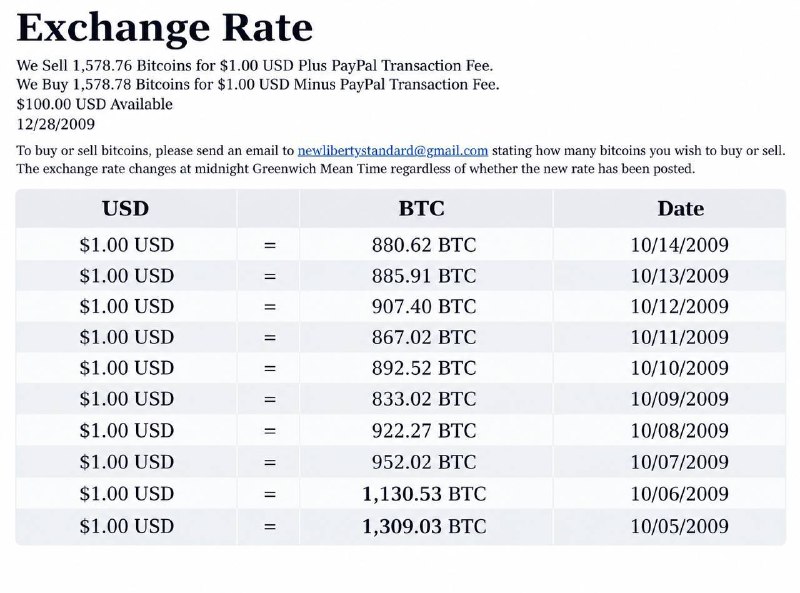This screenshot has height=593, width=800.
Task: Click the Exchange Rate page heading
Action: (164, 27)
